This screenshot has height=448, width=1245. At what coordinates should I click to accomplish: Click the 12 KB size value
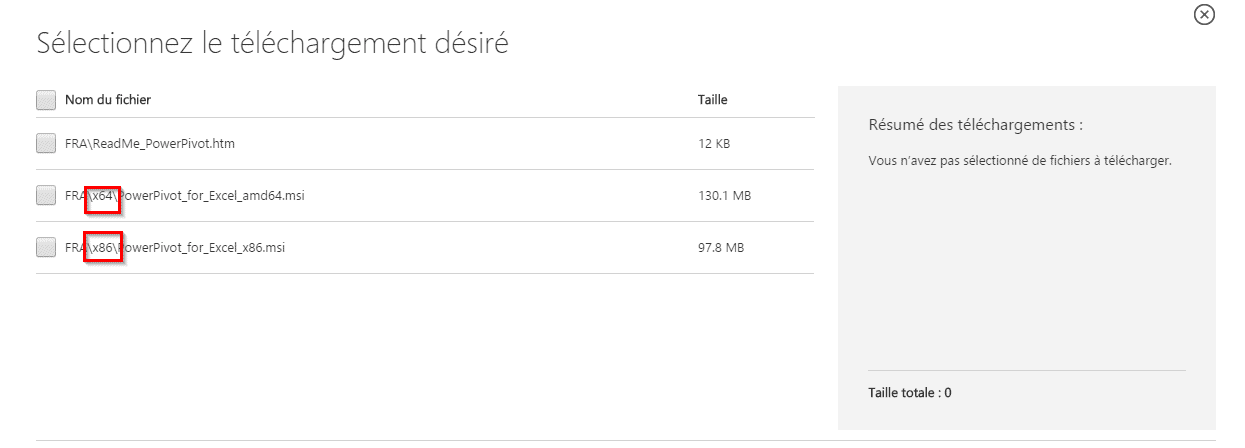[714, 144]
